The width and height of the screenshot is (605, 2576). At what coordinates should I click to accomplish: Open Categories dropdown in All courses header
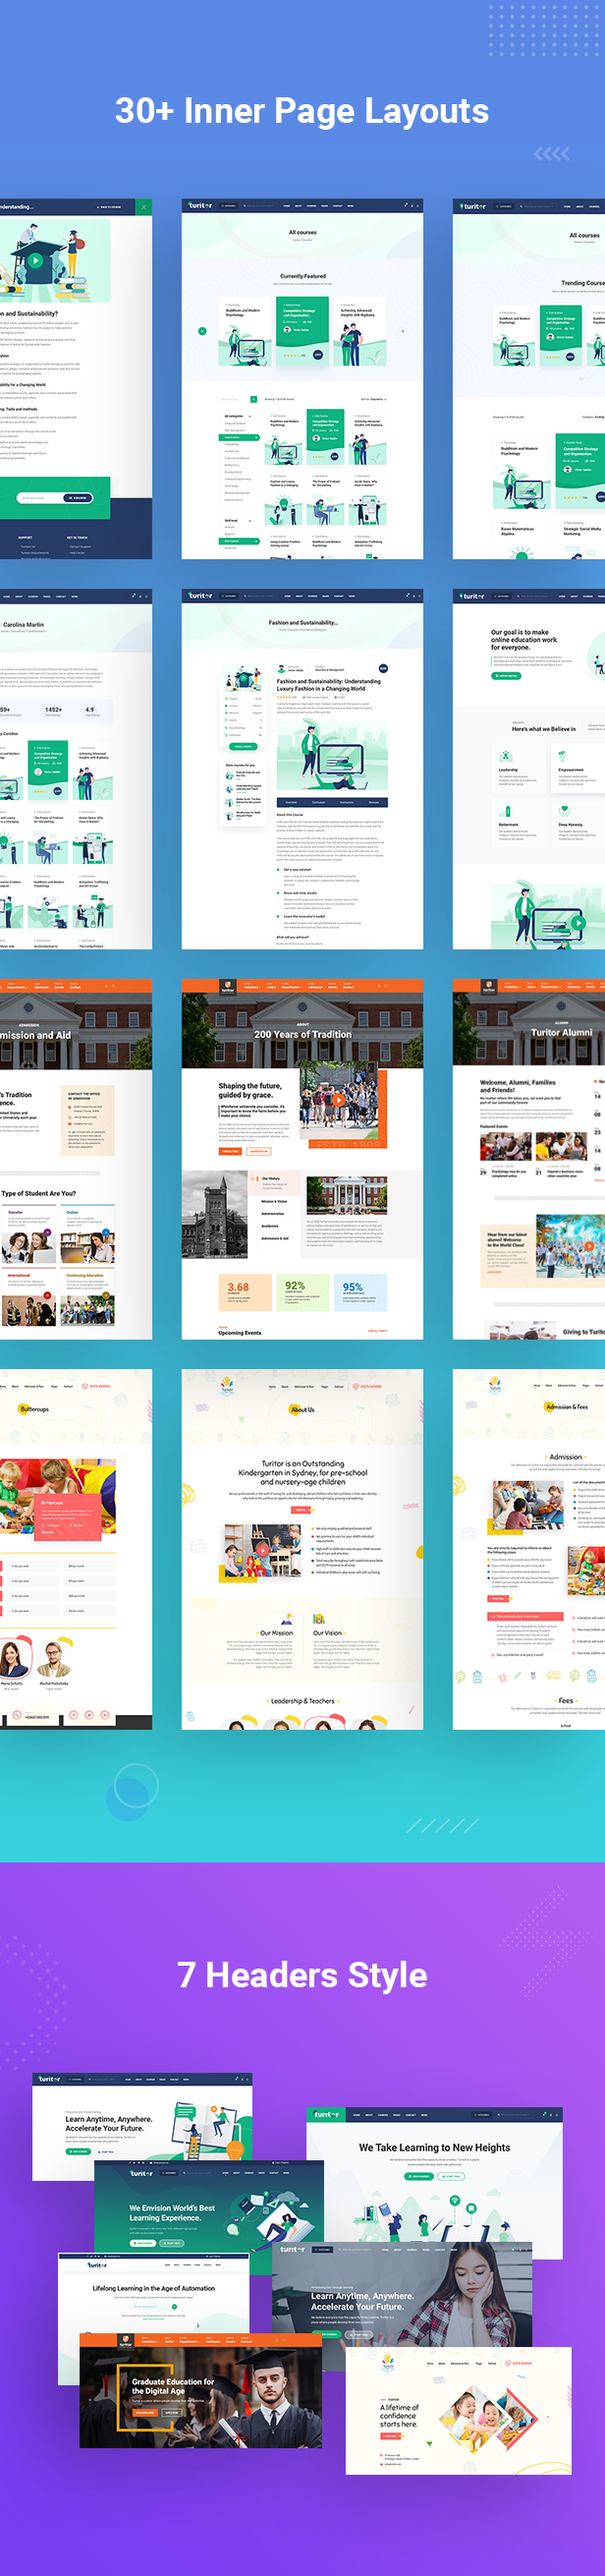(x=229, y=206)
